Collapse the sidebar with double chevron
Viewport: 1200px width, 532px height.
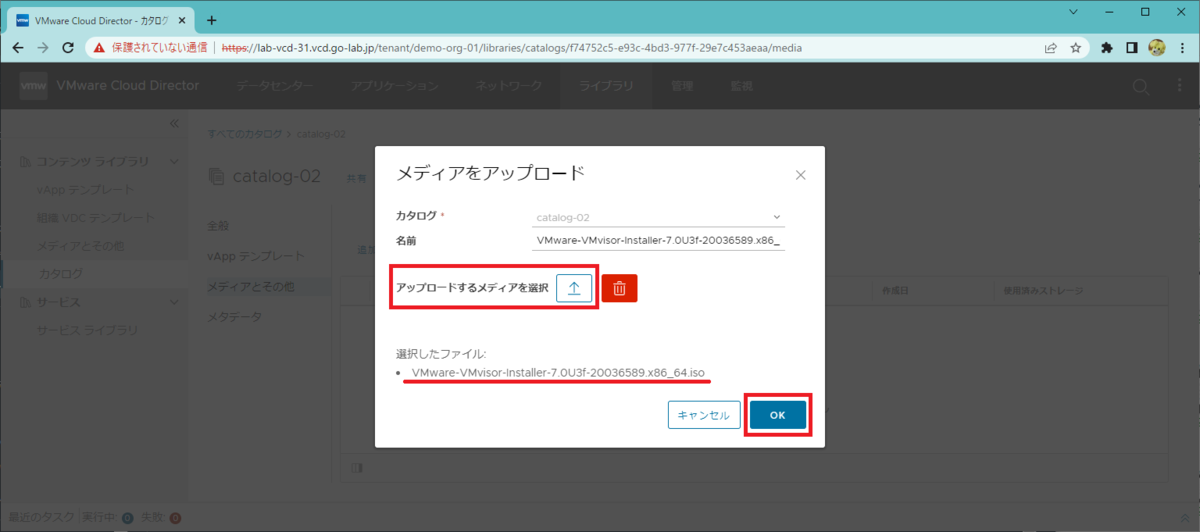(173, 124)
